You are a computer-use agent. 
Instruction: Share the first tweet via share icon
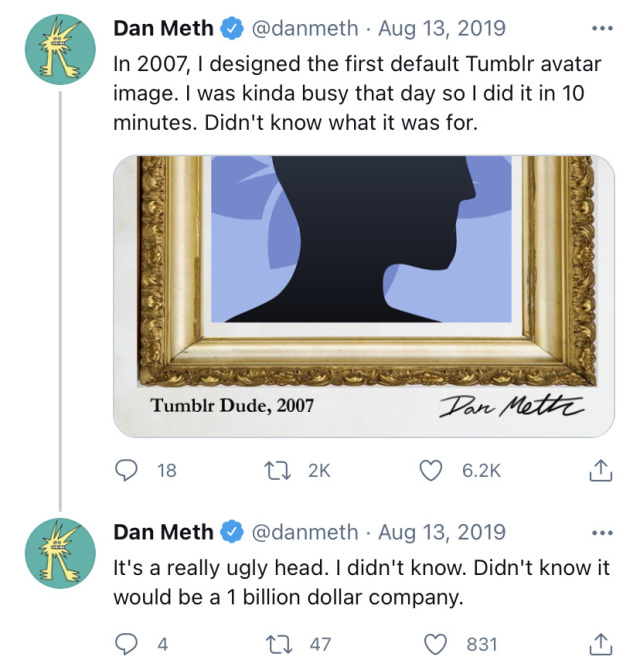tap(601, 470)
